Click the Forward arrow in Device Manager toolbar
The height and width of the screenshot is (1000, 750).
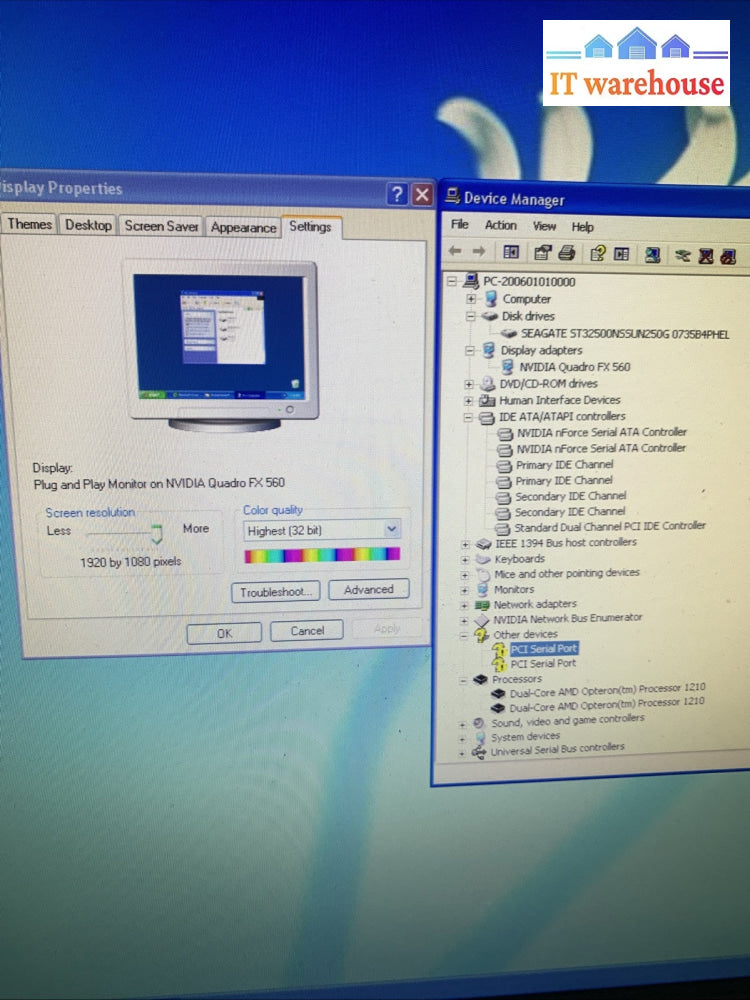479,251
